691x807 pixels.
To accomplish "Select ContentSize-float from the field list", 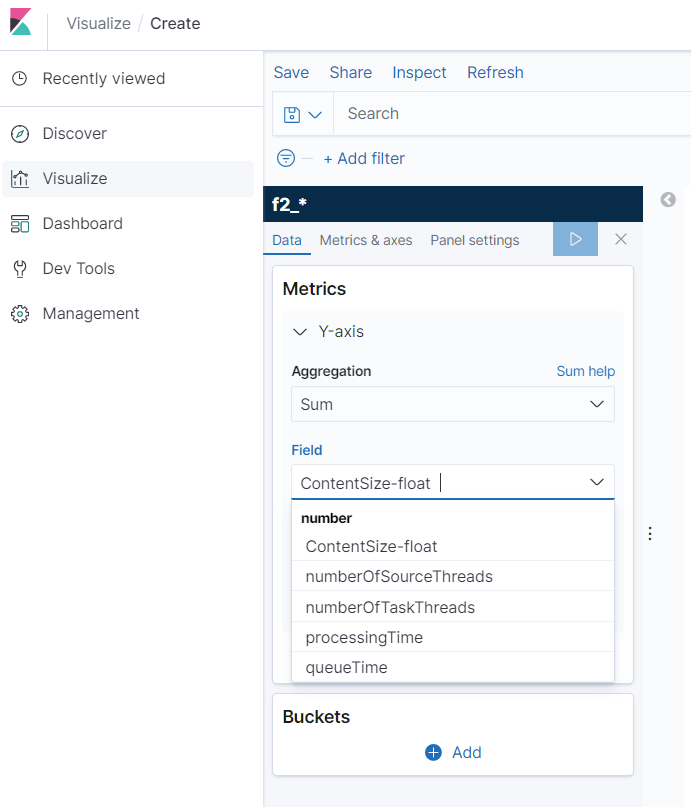I will pos(453,546).
